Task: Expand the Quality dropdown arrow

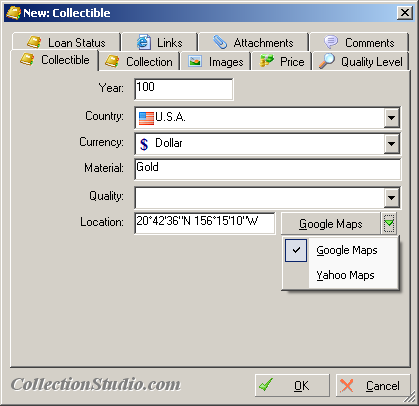Action: point(391,197)
